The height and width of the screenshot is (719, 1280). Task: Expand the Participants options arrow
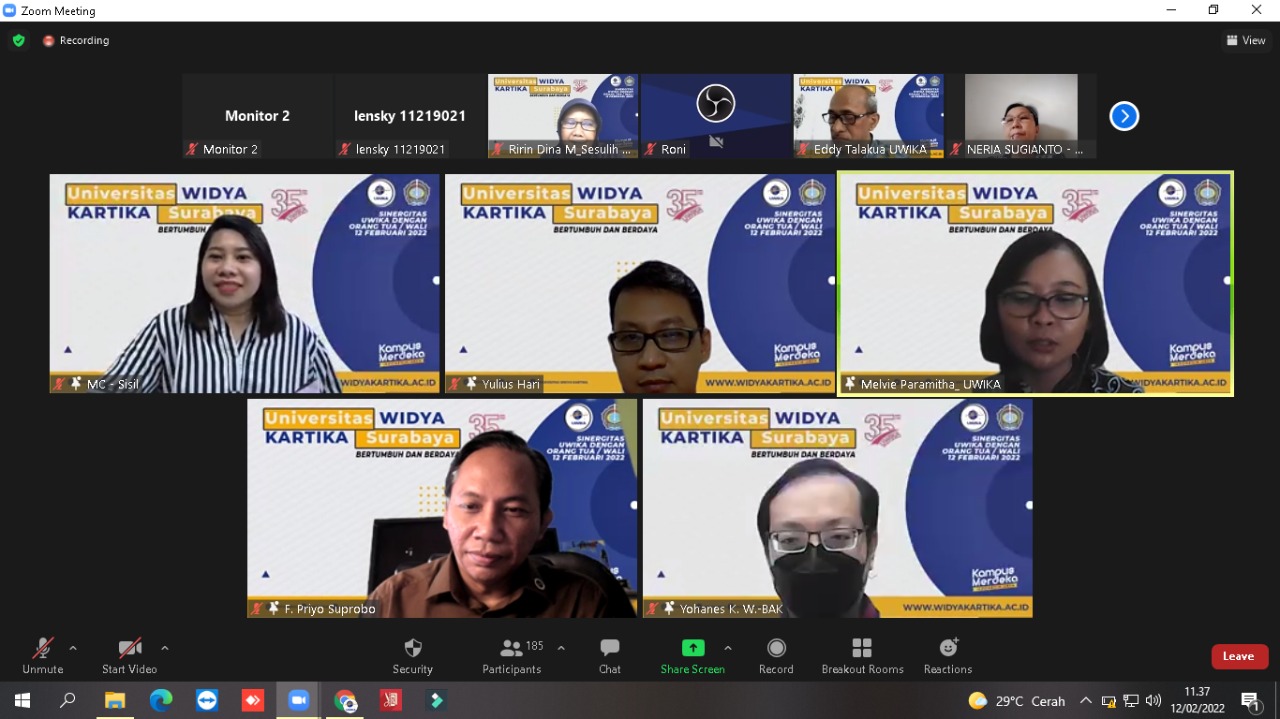point(561,648)
